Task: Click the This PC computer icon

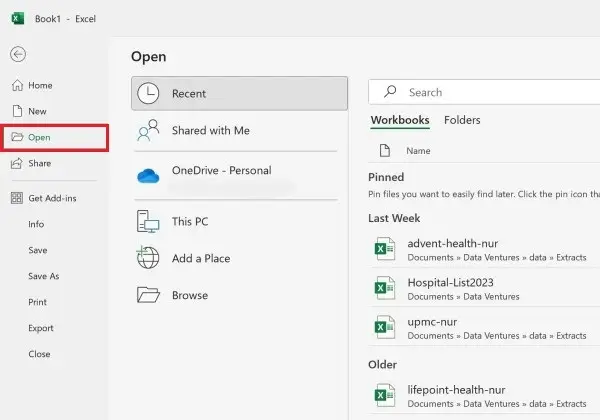Action: point(148,221)
